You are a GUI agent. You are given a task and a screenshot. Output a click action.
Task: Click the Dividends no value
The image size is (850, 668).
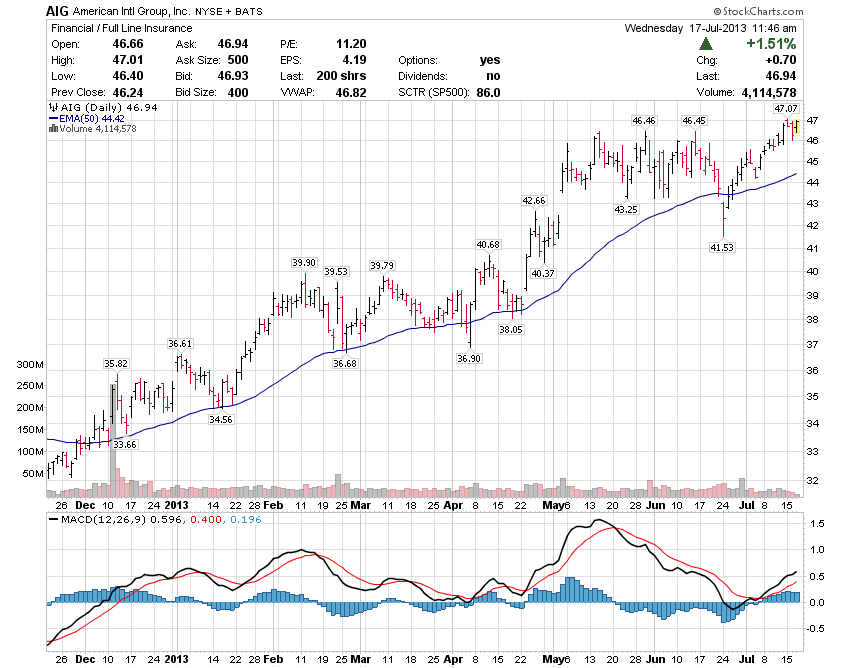493,76
